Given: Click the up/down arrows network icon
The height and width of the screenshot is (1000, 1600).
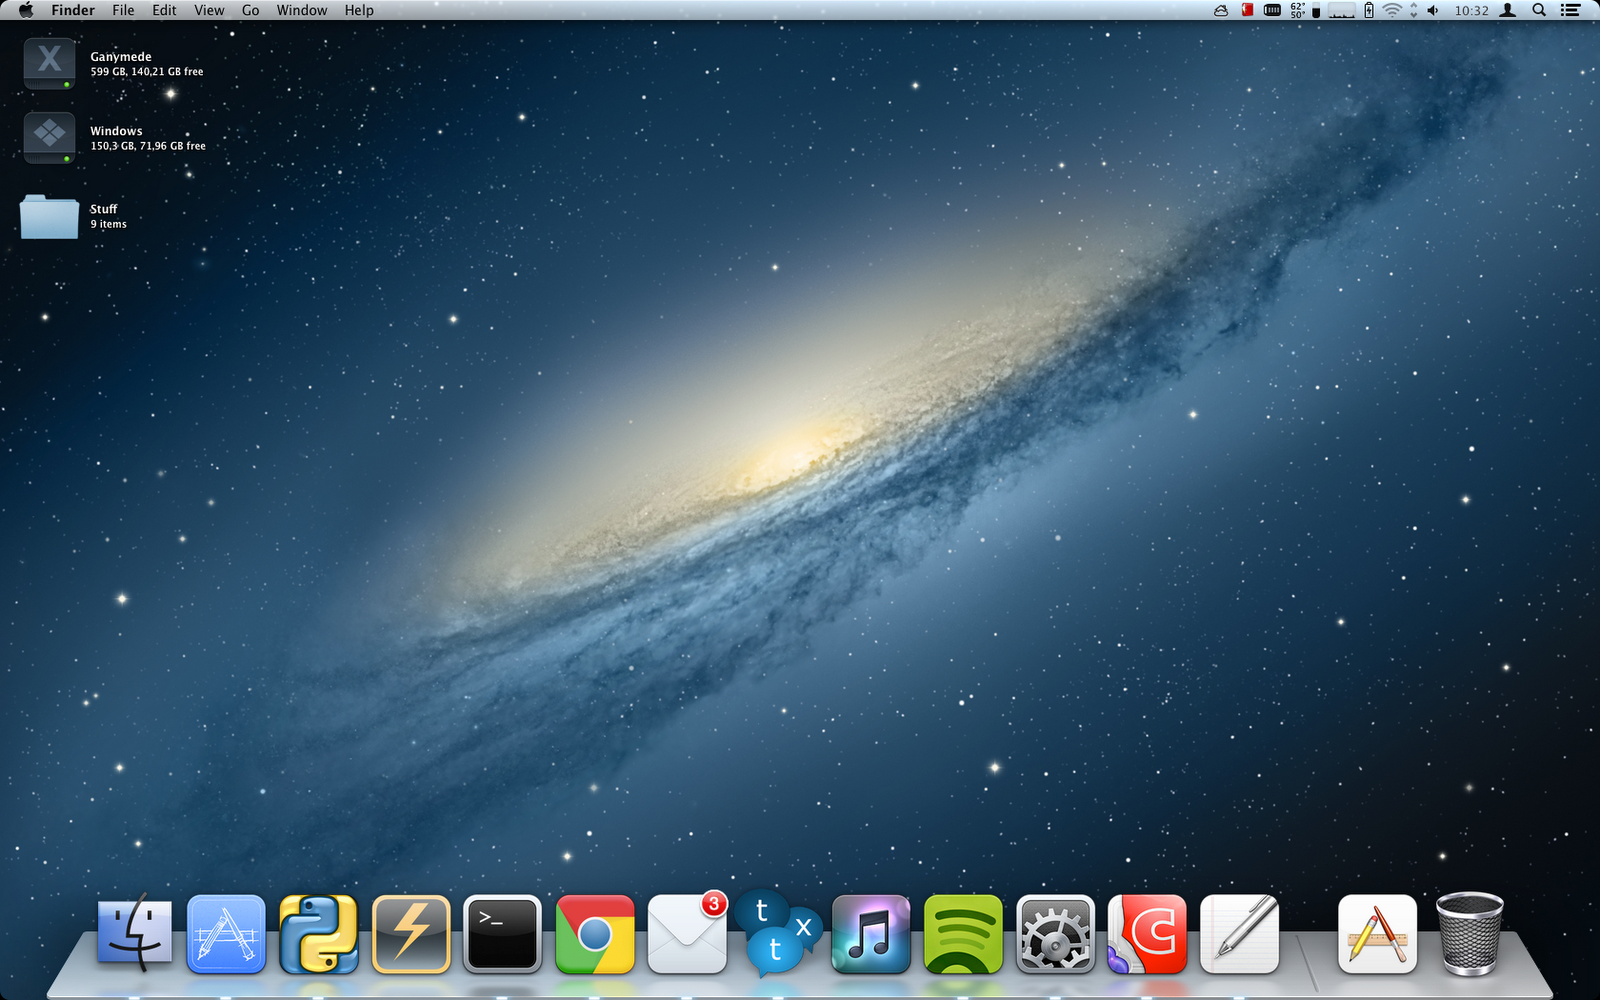Looking at the screenshot, I should (x=1414, y=10).
